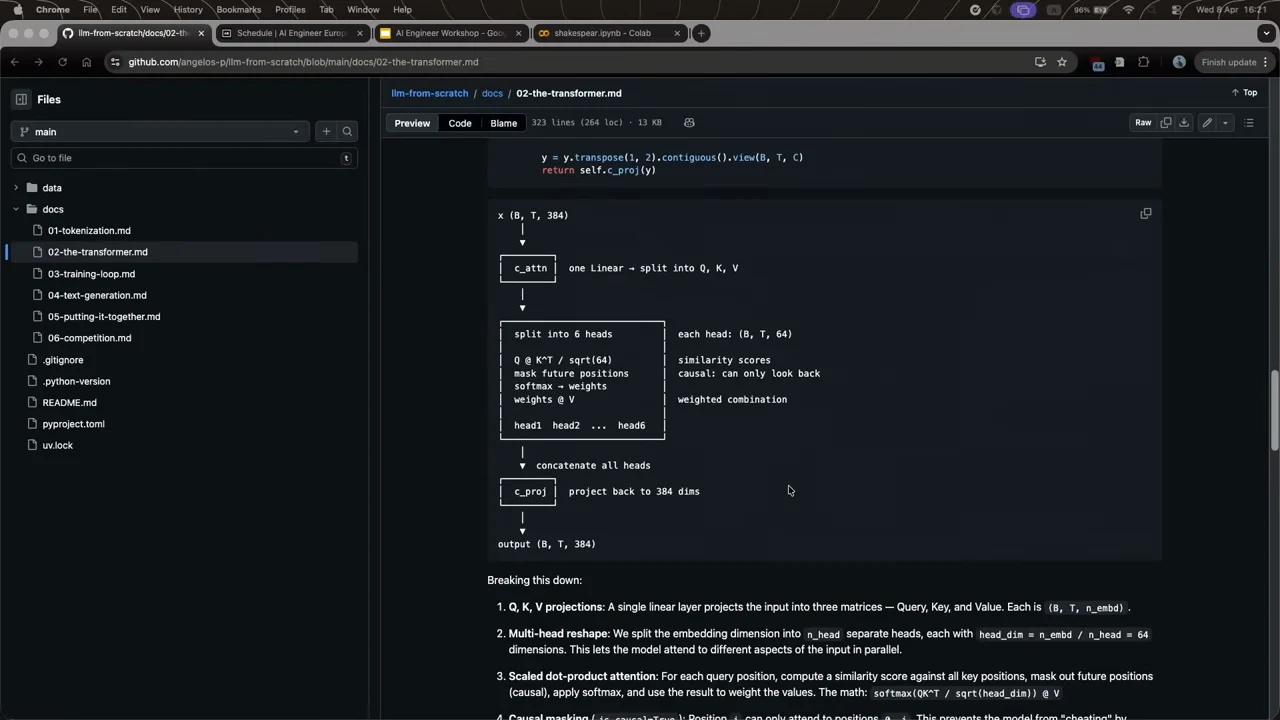Click the install-app icon in address bar
This screenshot has height=720, width=1280.
(1040, 62)
